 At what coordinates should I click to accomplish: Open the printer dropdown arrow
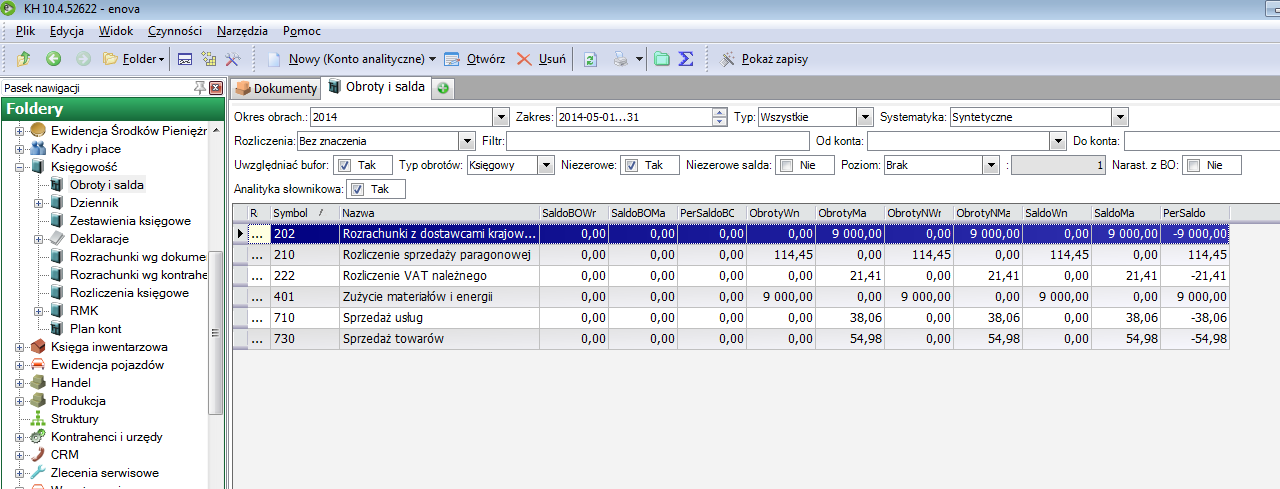[x=637, y=59]
